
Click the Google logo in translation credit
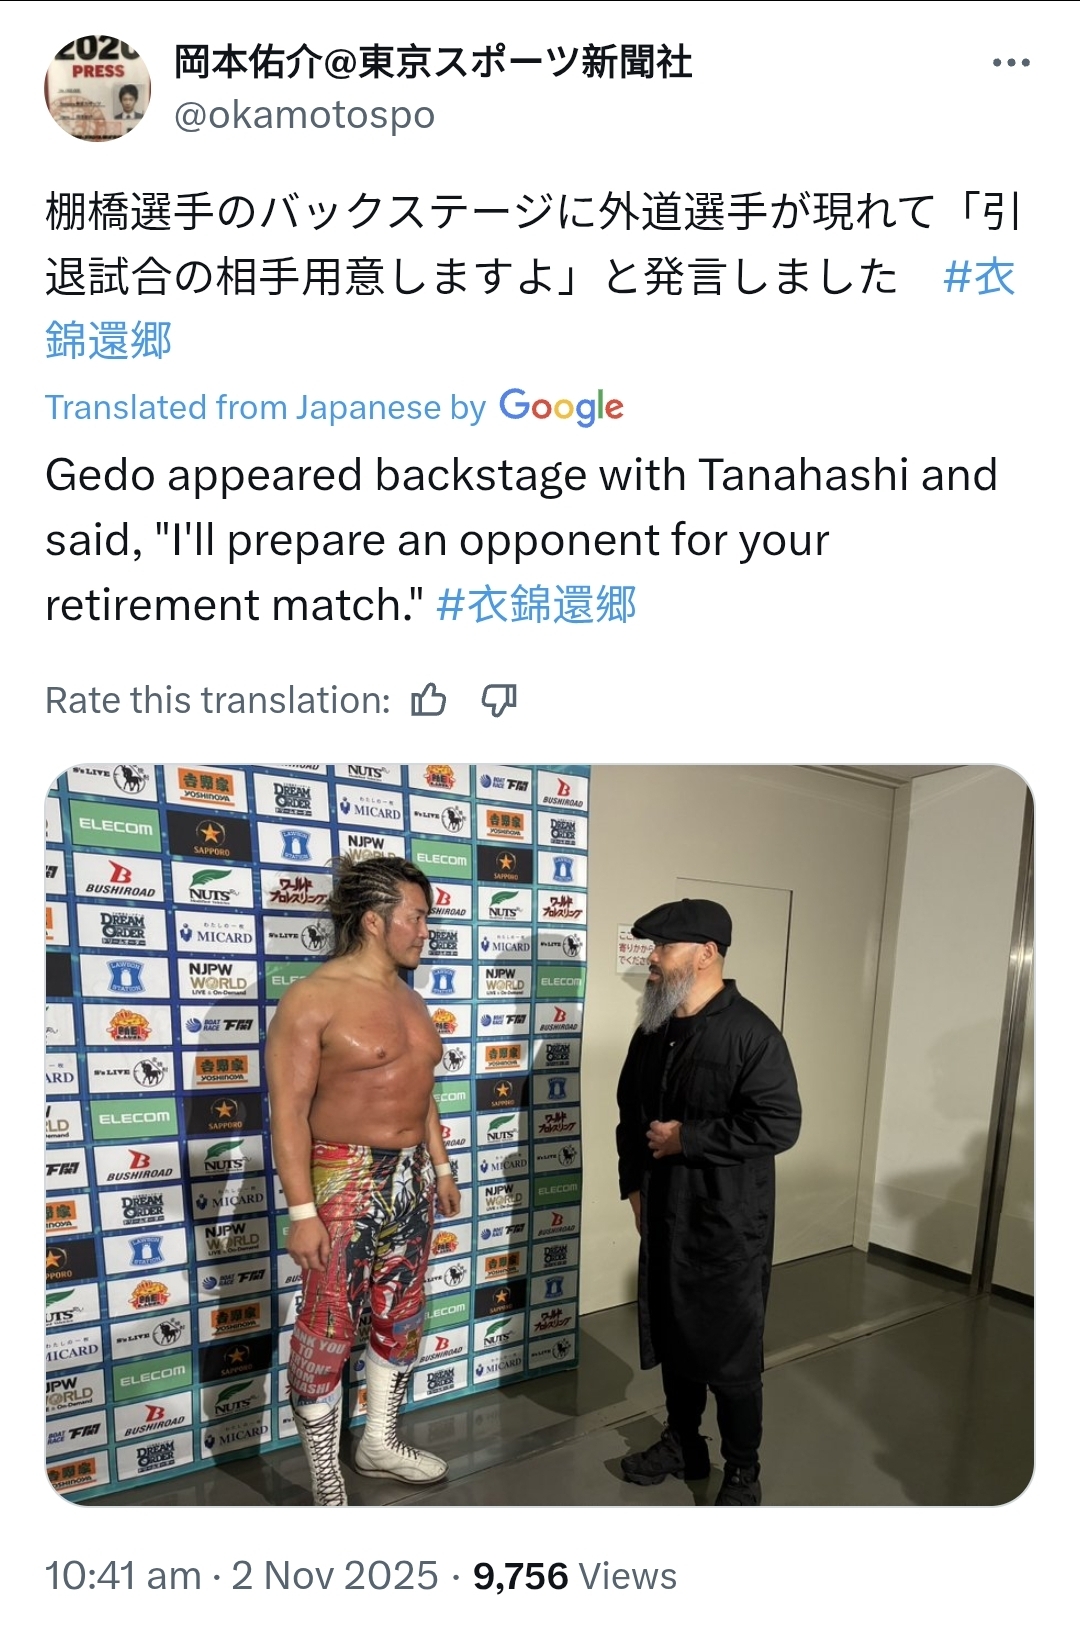click(x=561, y=407)
